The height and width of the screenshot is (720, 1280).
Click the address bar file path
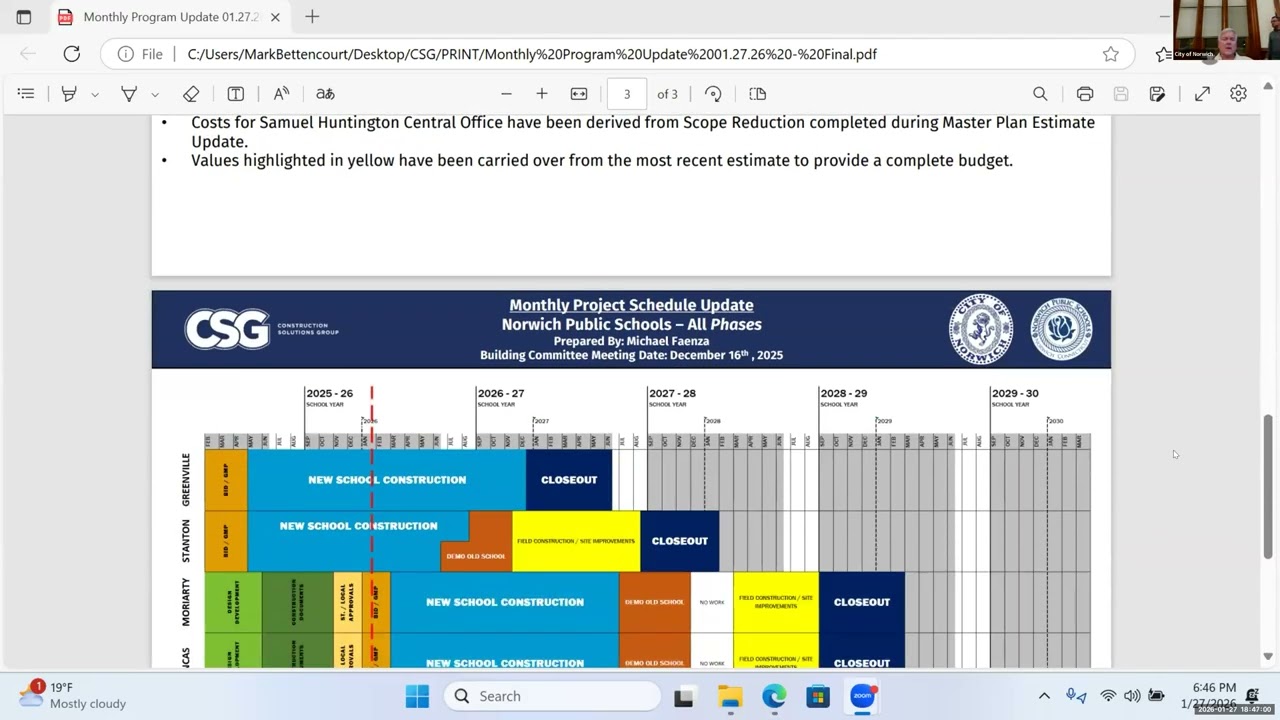click(532, 54)
